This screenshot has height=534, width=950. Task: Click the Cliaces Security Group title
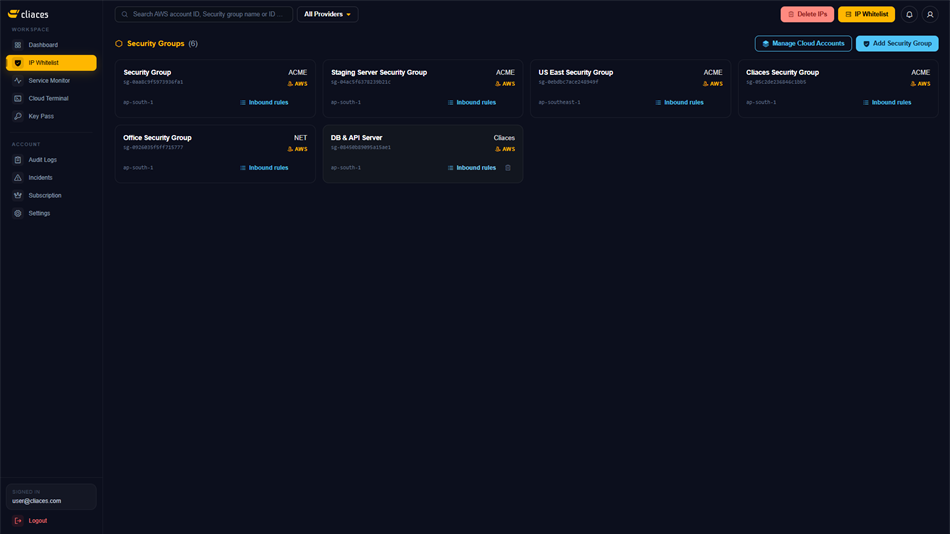tap(782, 72)
